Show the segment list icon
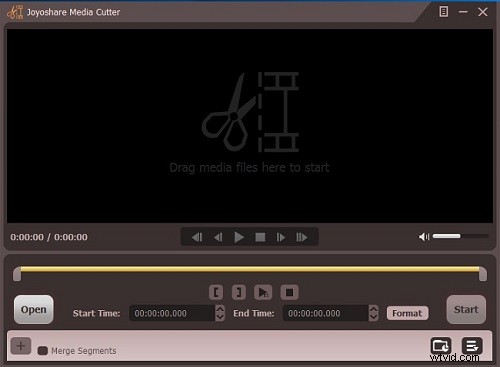Viewport: 500px width, 367px height. pyautogui.click(x=472, y=346)
